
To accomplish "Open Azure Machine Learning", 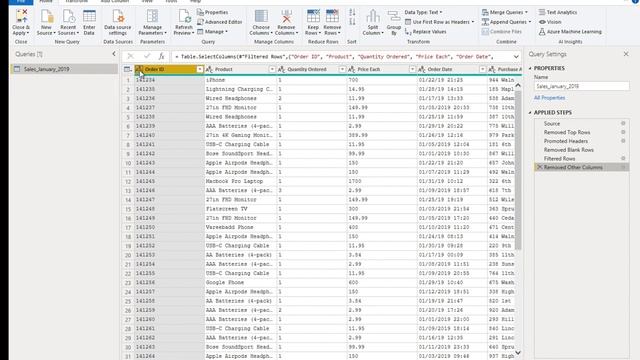I will click(570, 31).
